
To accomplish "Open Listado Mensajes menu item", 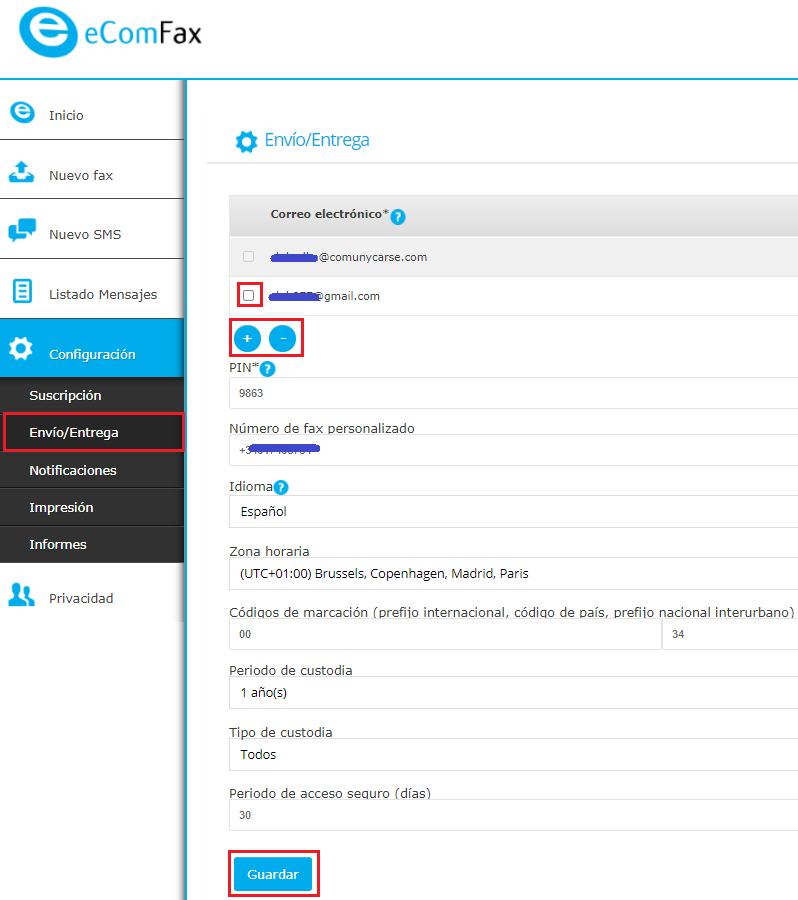I will click(x=92, y=289).
